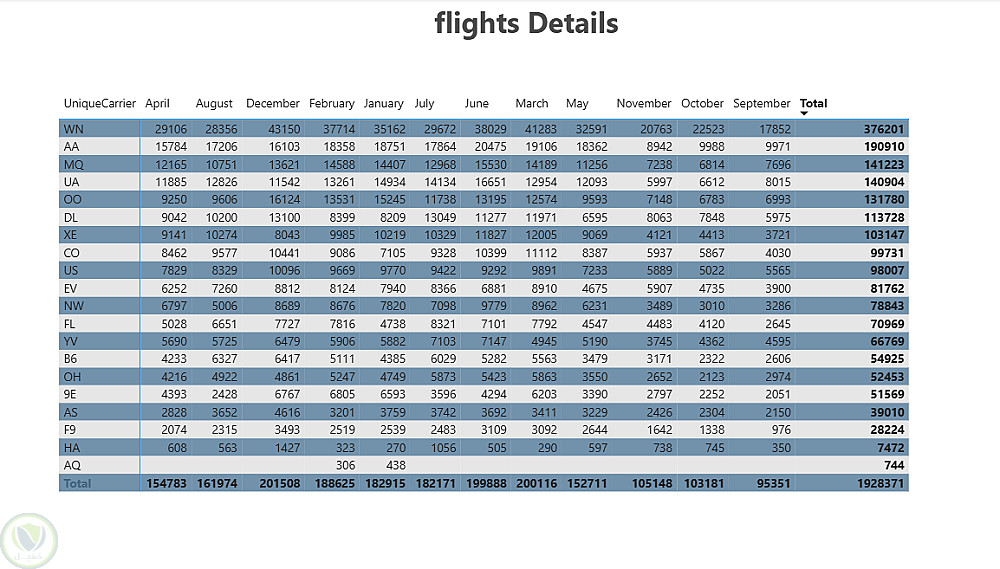Sort the table by December column
The height and width of the screenshot is (569, 1000).
coord(272,103)
